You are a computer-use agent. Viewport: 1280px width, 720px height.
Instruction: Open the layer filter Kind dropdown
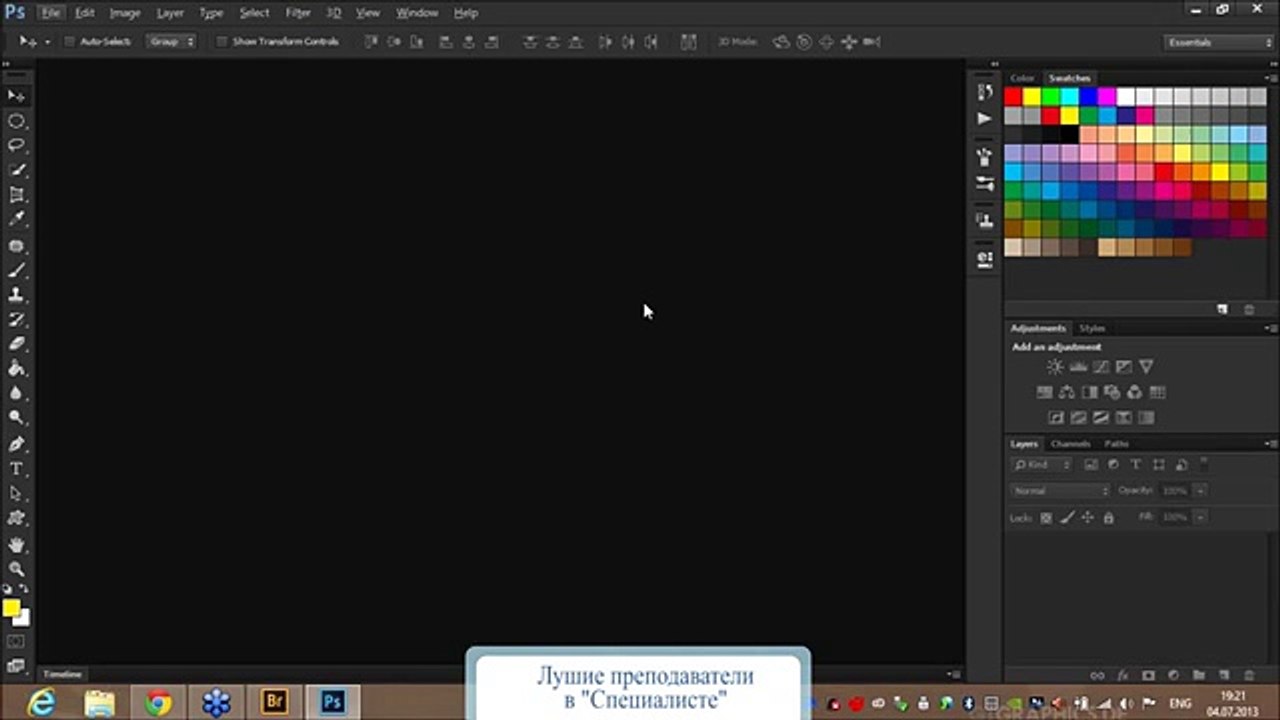[x=1042, y=465]
